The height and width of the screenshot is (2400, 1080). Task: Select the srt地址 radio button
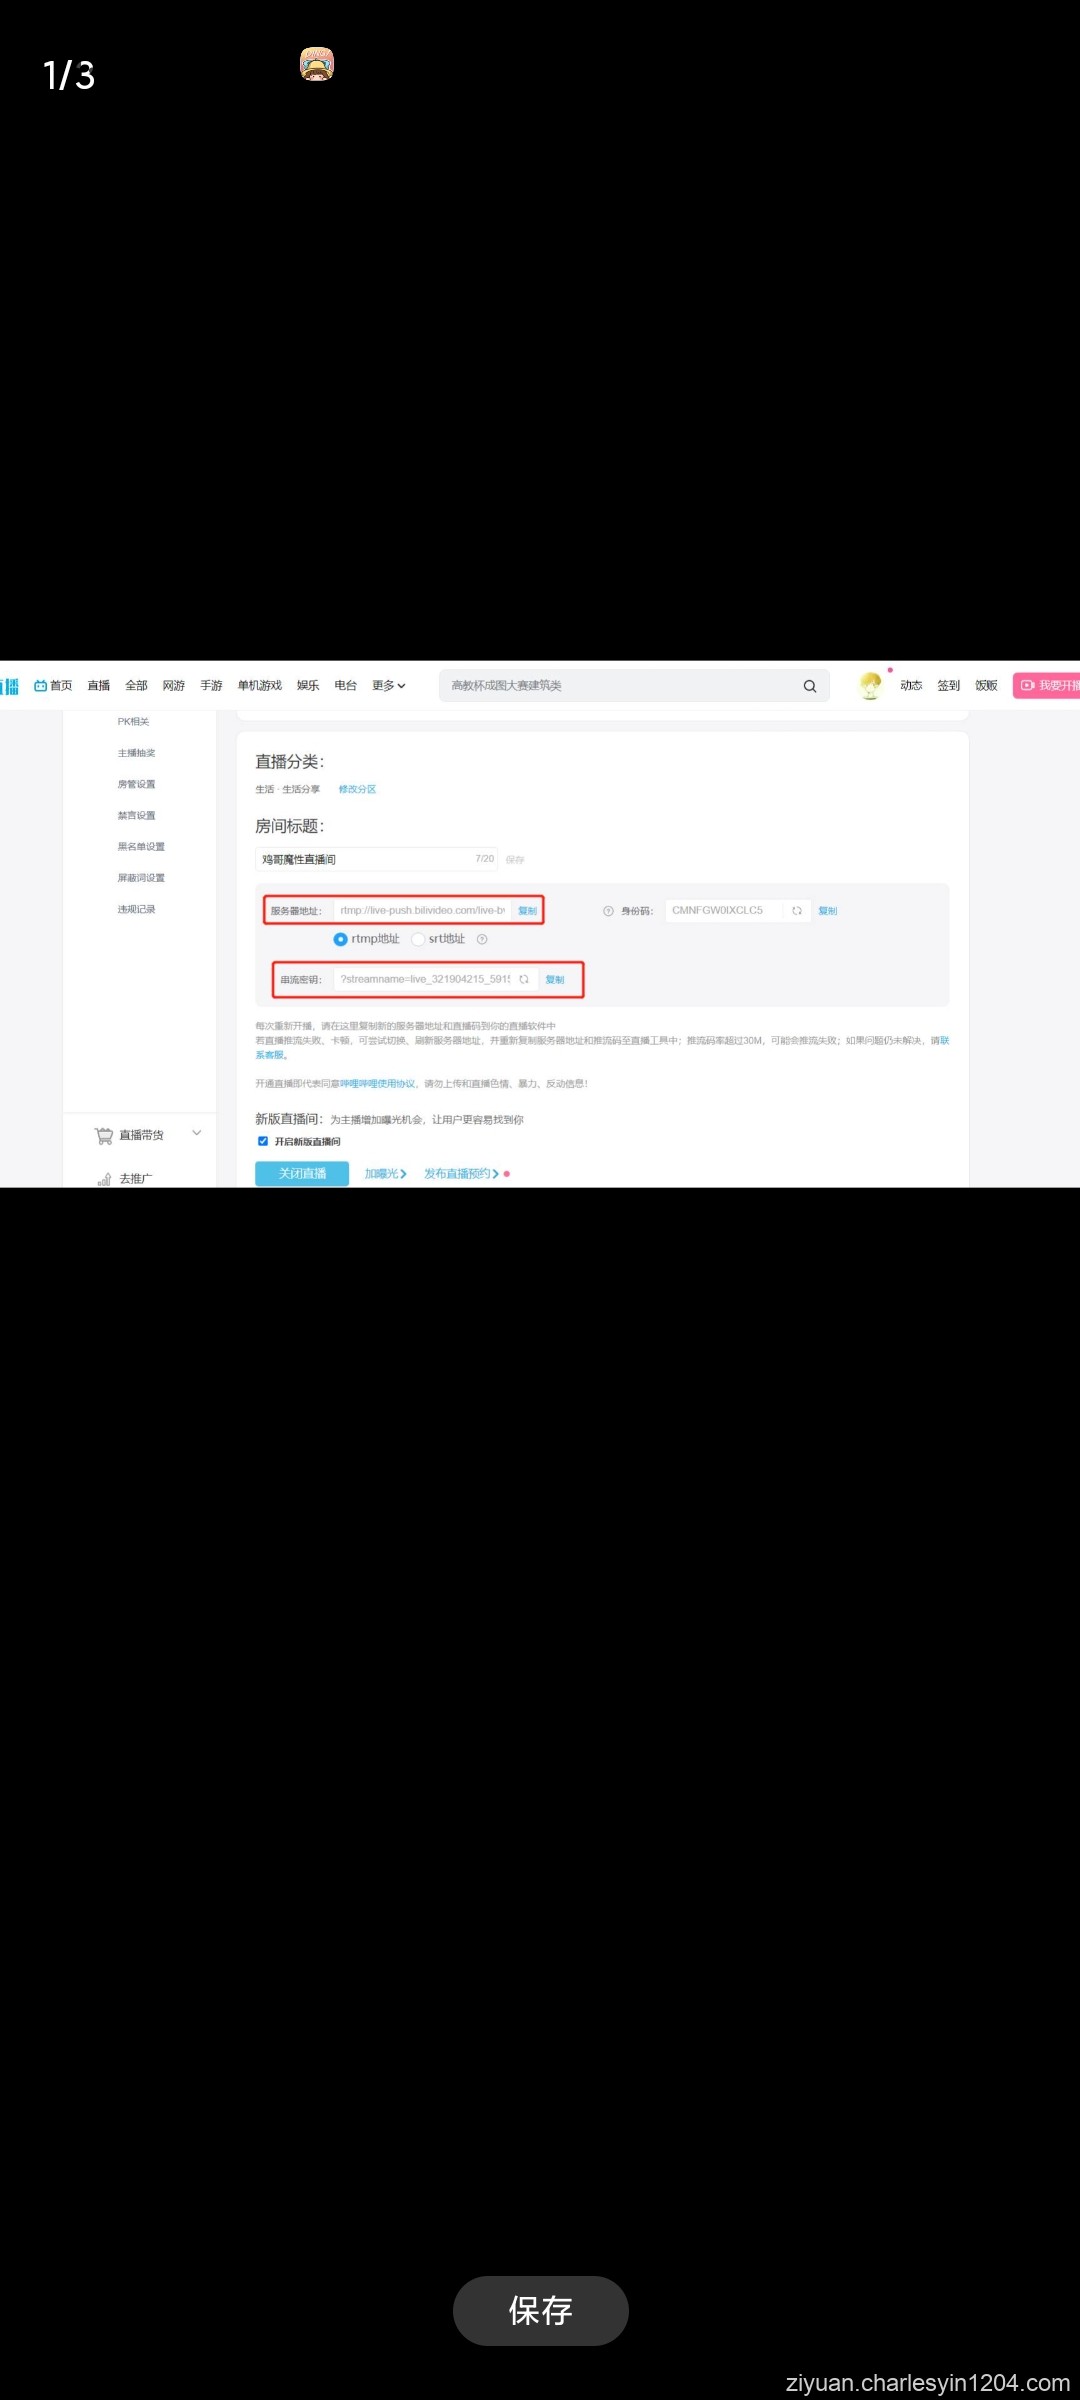418,939
